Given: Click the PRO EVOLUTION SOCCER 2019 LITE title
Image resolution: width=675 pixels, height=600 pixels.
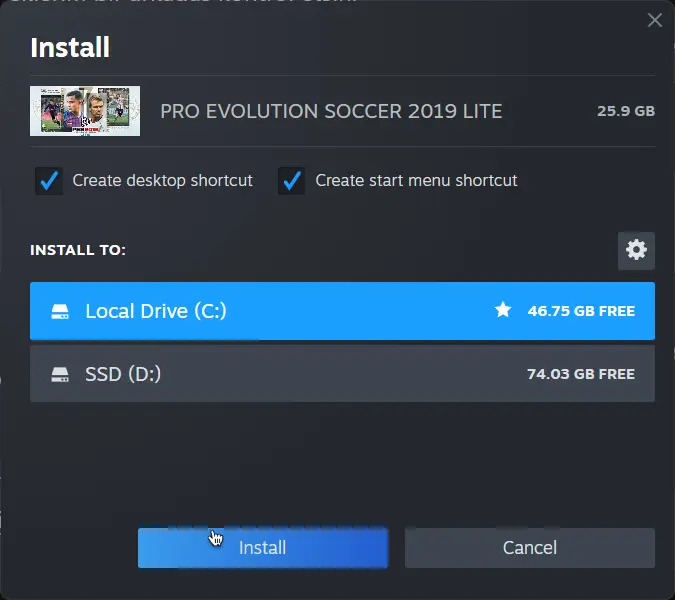Looking at the screenshot, I should [x=331, y=111].
